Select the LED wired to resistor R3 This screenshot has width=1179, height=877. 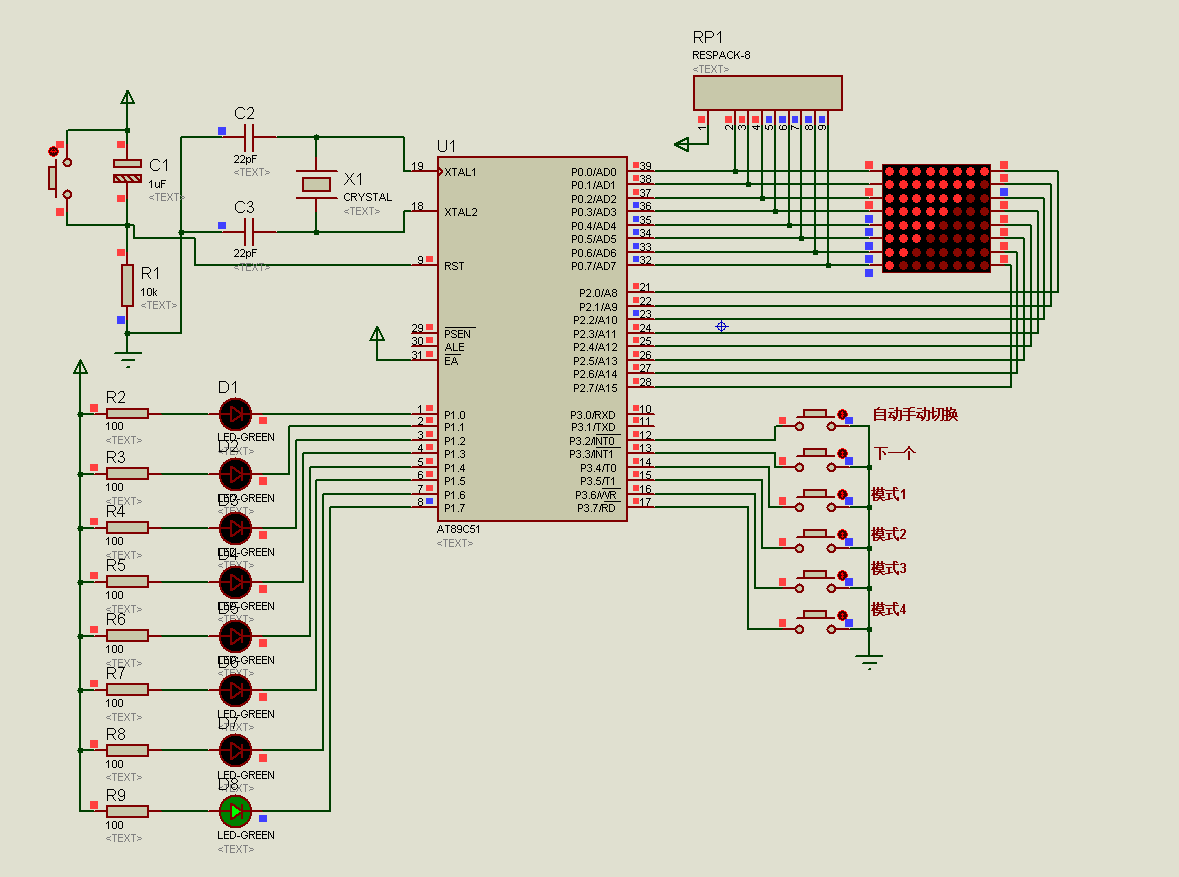tap(235, 474)
